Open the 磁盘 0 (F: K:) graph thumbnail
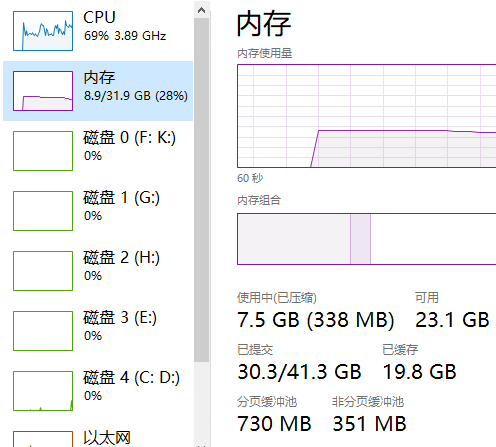The image size is (496, 447). pos(43,151)
